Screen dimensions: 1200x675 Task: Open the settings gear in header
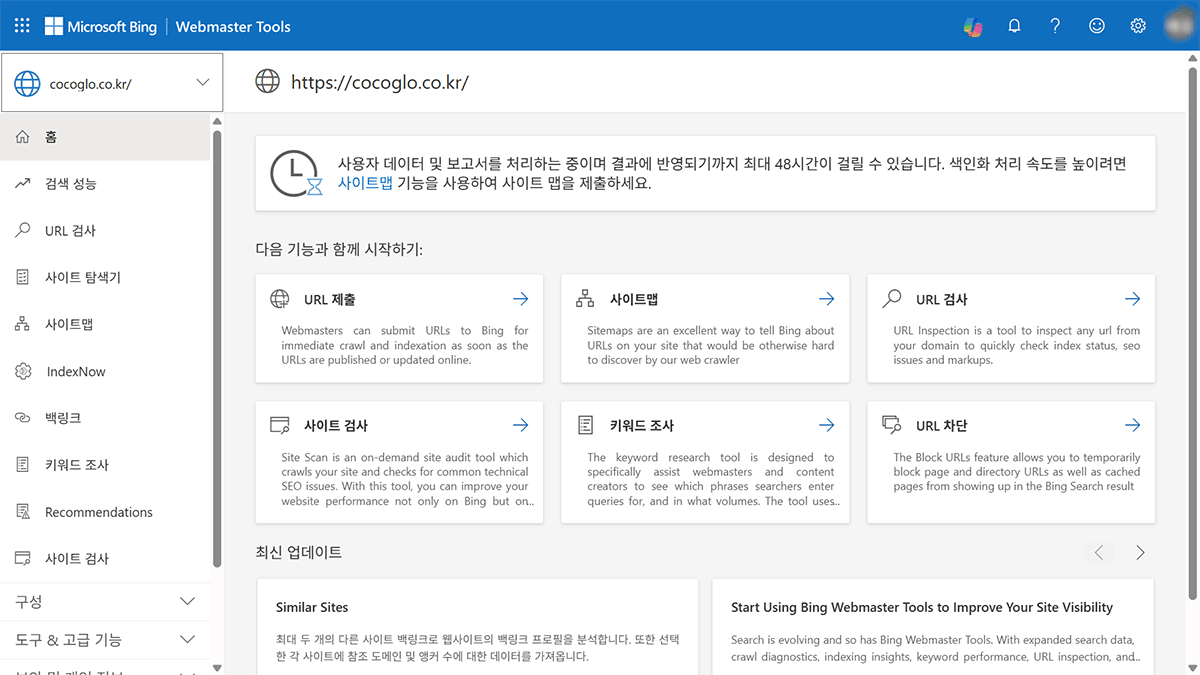click(x=1138, y=26)
